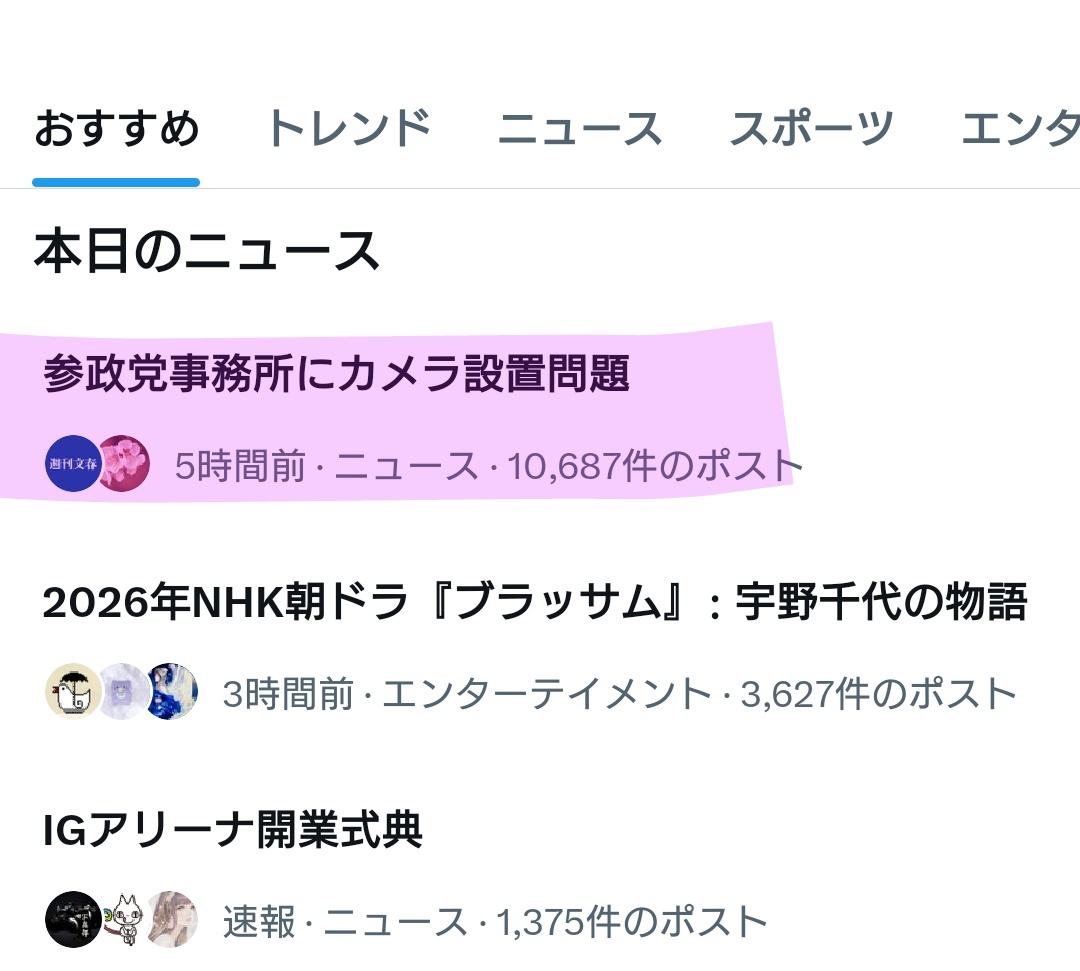
Task: Open the ニュース tab in top bar
Action: (x=580, y=129)
